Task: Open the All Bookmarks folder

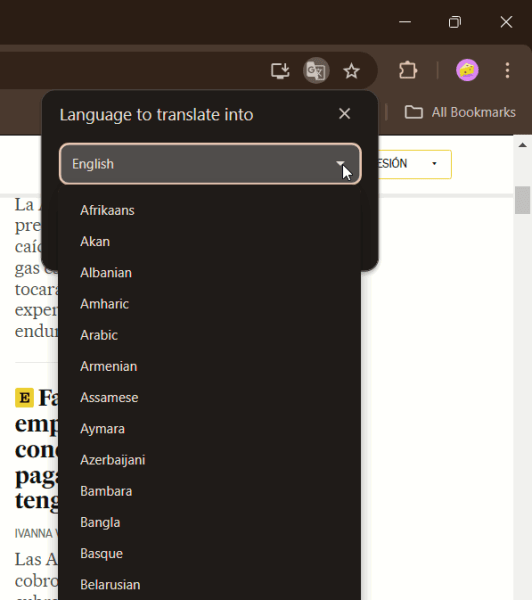Action: click(x=460, y=112)
